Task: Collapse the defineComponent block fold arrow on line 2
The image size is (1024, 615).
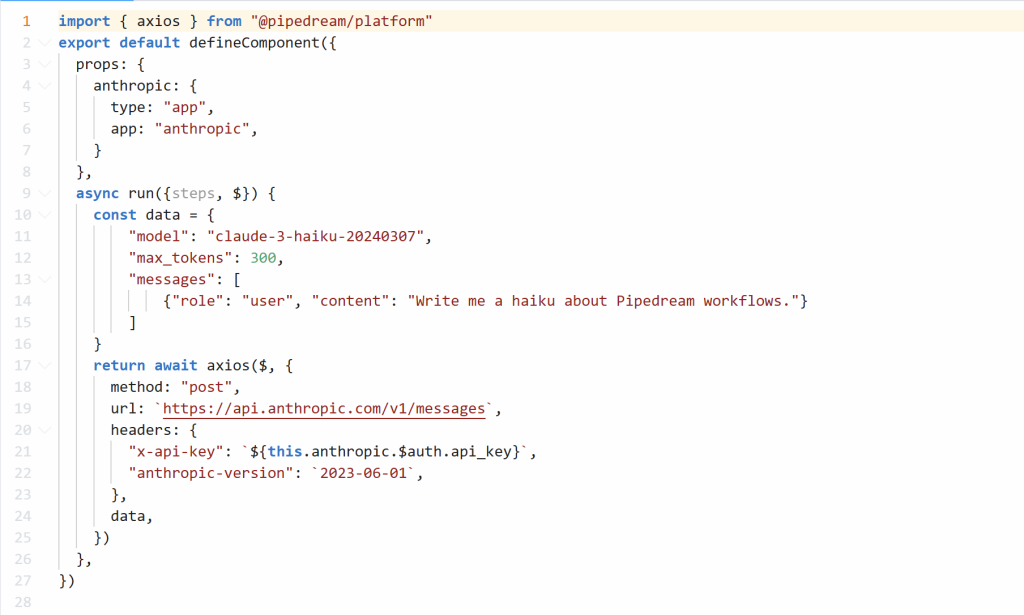Action: pos(44,43)
